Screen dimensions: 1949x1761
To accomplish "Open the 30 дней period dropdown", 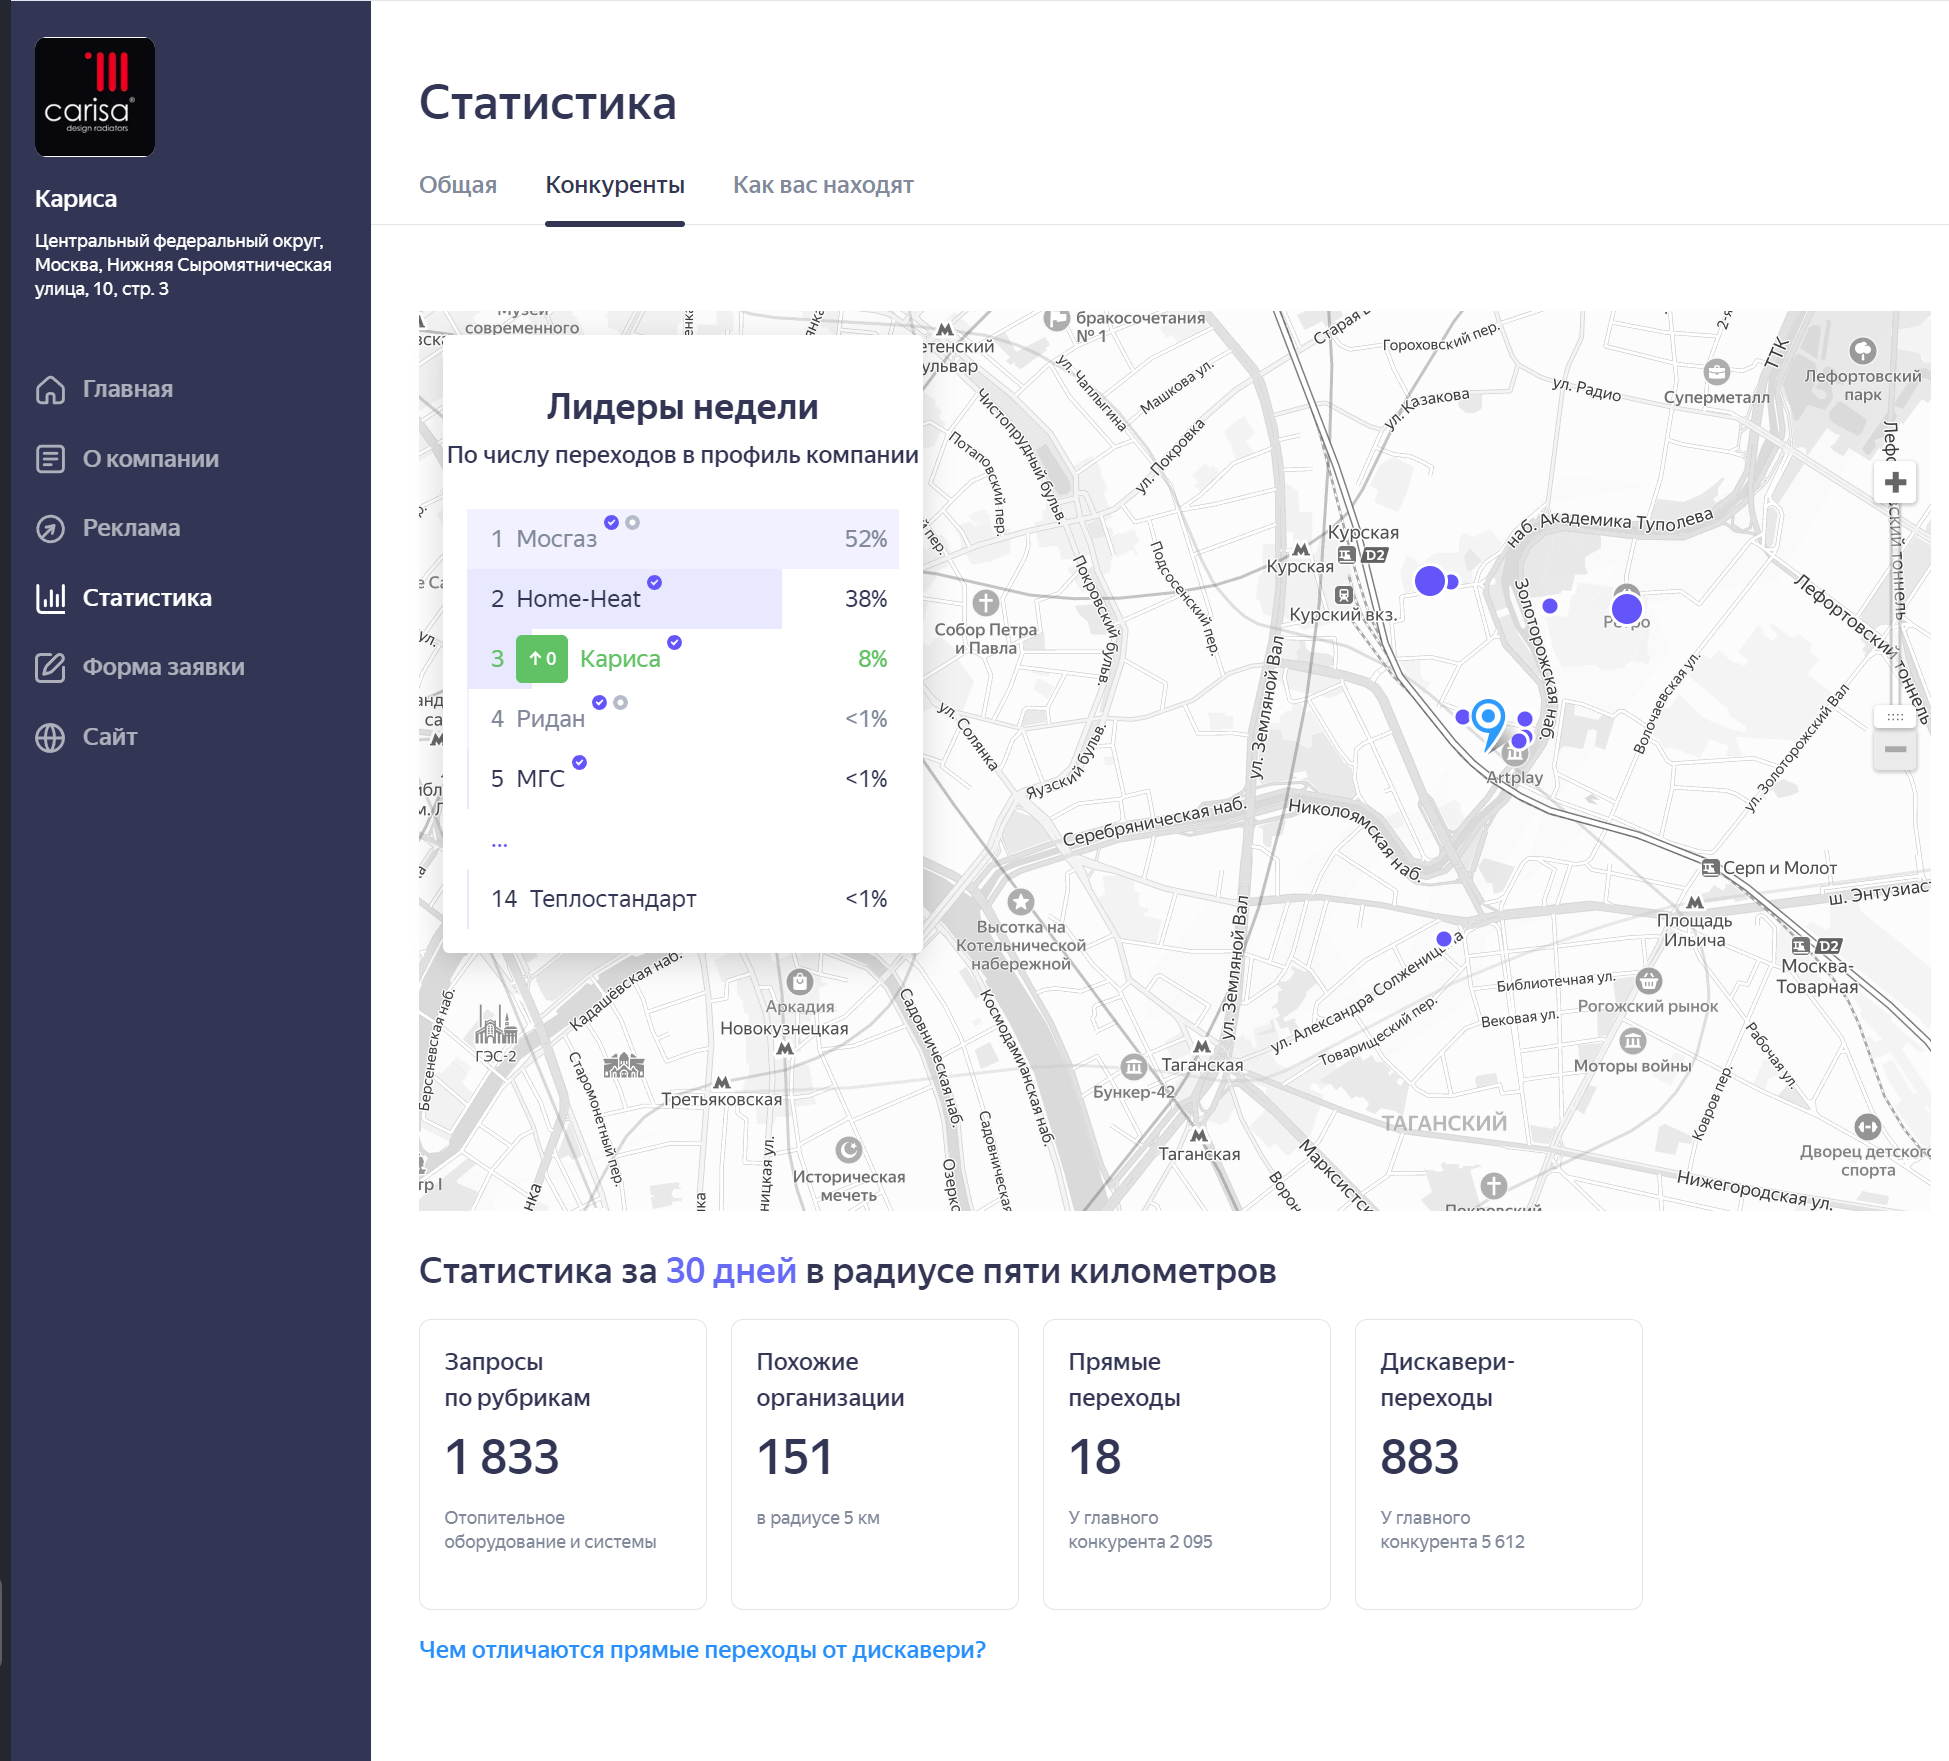I will 730,1271.
